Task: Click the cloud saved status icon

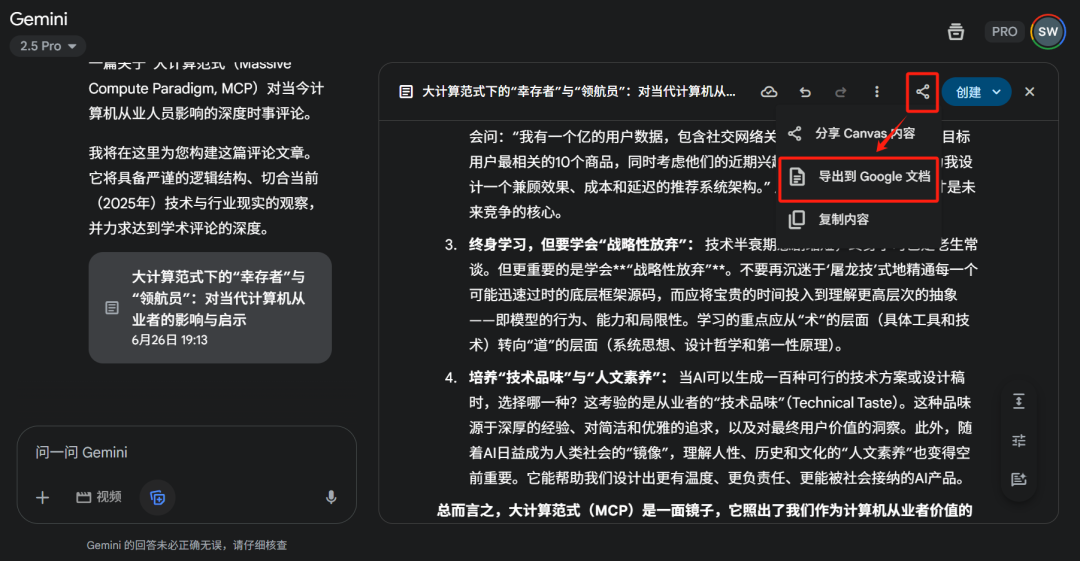Action: (x=769, y=92)
